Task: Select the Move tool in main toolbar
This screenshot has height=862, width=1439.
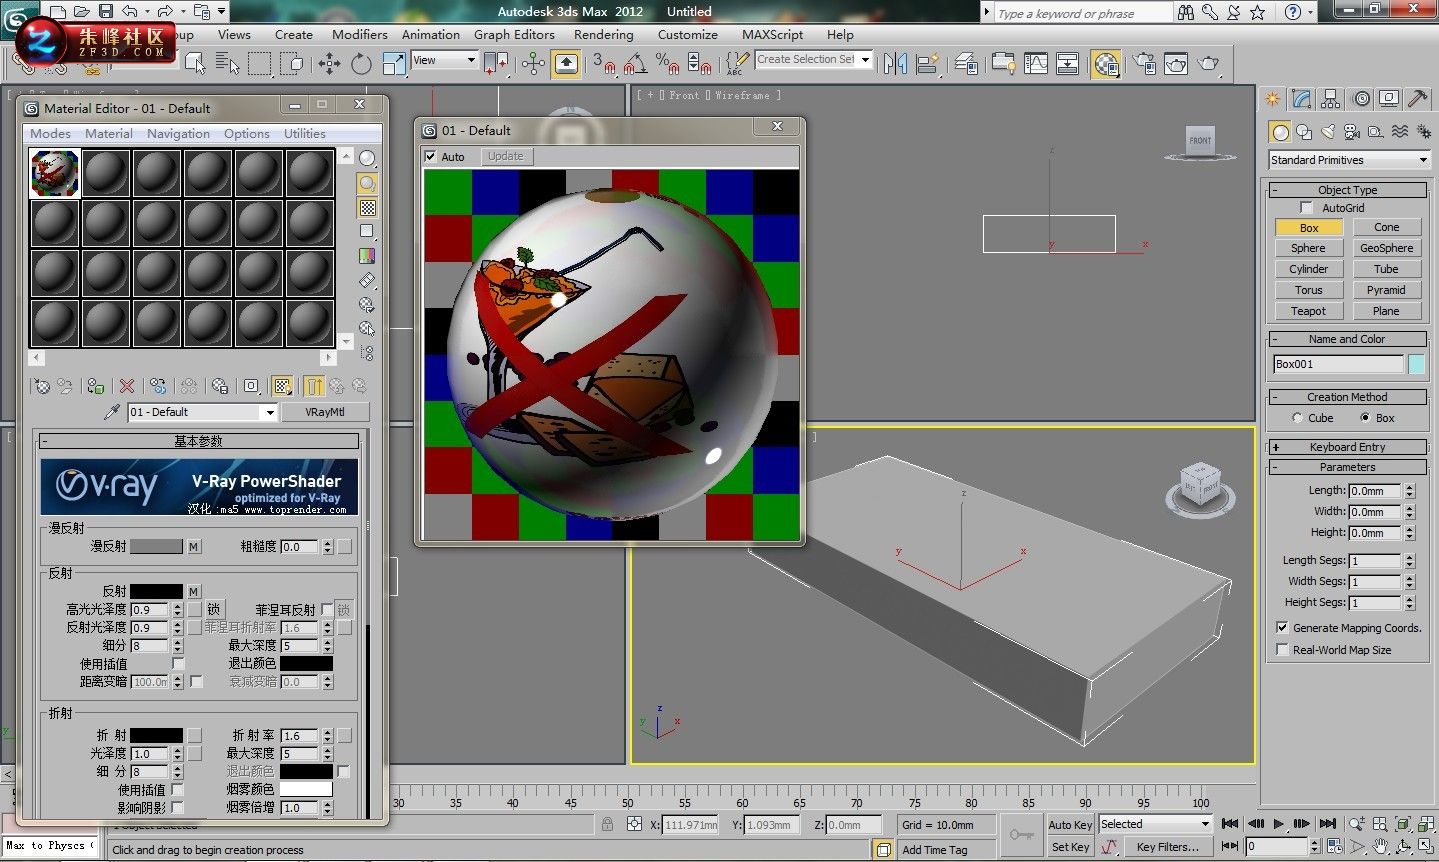Action: coord(329,64)
